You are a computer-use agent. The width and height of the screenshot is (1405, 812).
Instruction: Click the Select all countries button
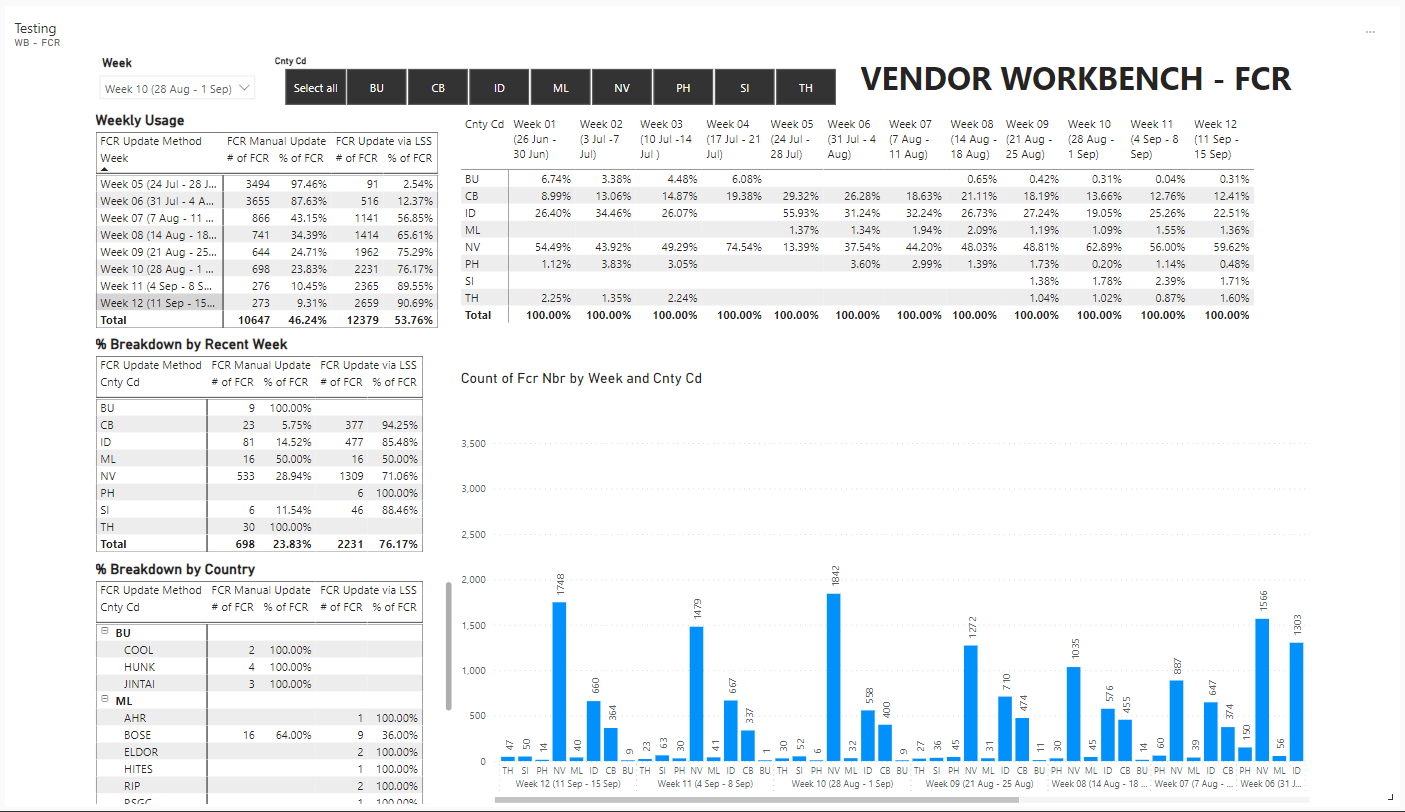(315, 87)
